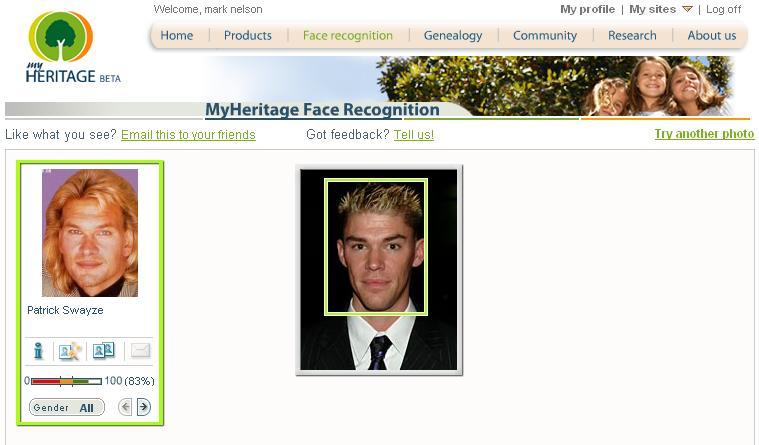Expand the My sites dropdown arrow
The image size is (759, 445).
tap(687, 9)
